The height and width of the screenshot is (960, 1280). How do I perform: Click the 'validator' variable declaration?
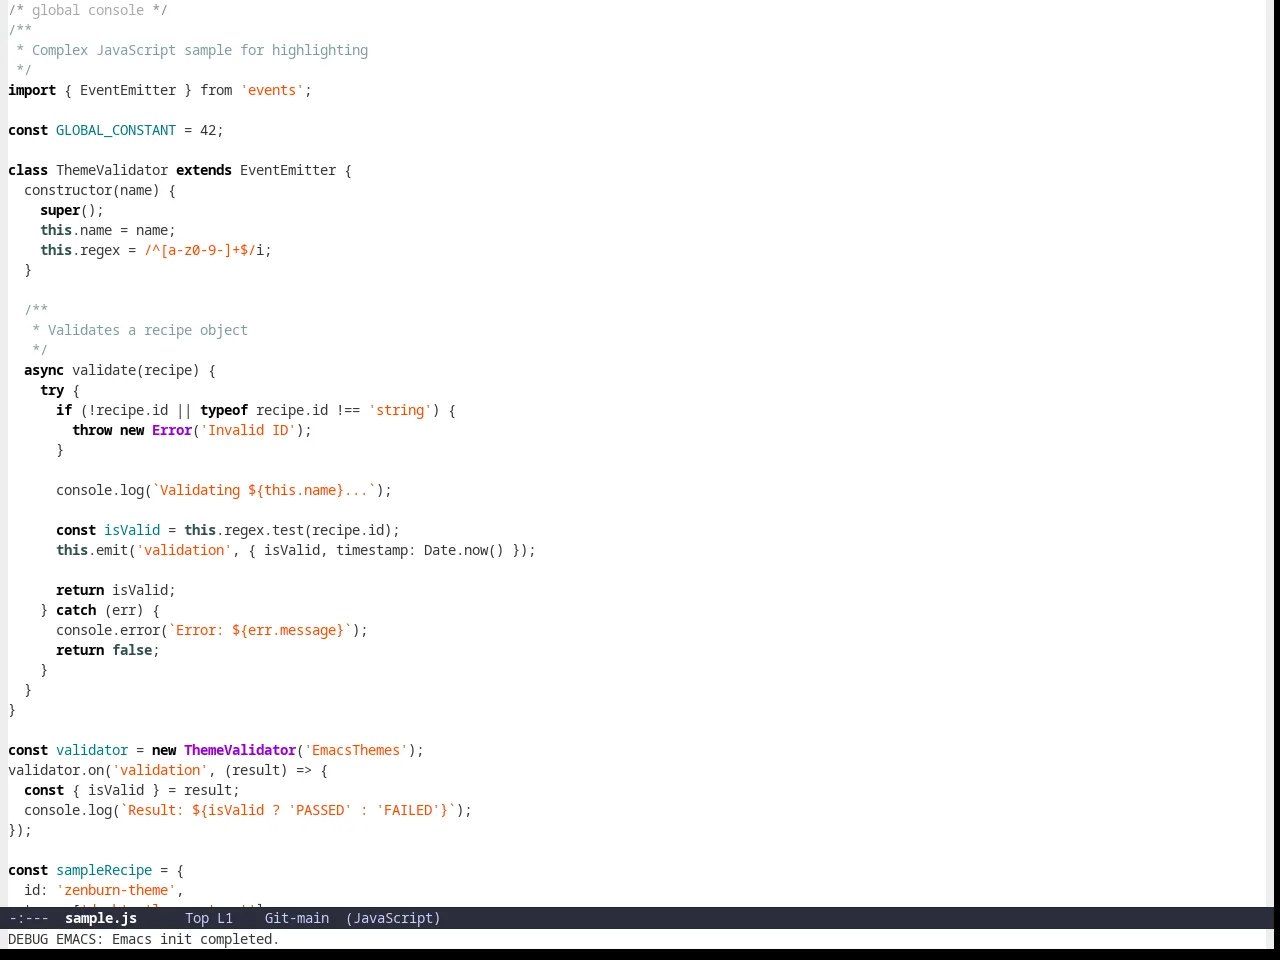[92, 750]
